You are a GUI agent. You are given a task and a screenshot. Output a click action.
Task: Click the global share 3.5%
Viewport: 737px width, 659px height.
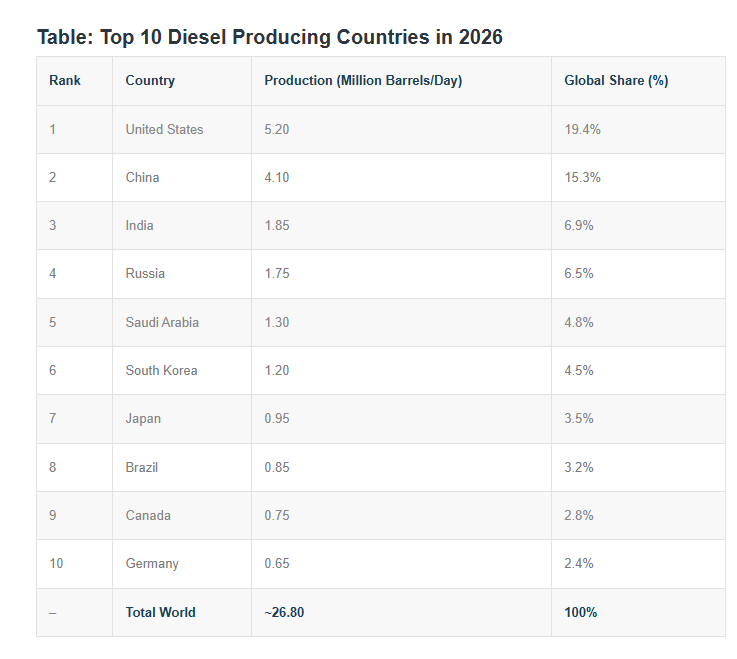[579, 418]
